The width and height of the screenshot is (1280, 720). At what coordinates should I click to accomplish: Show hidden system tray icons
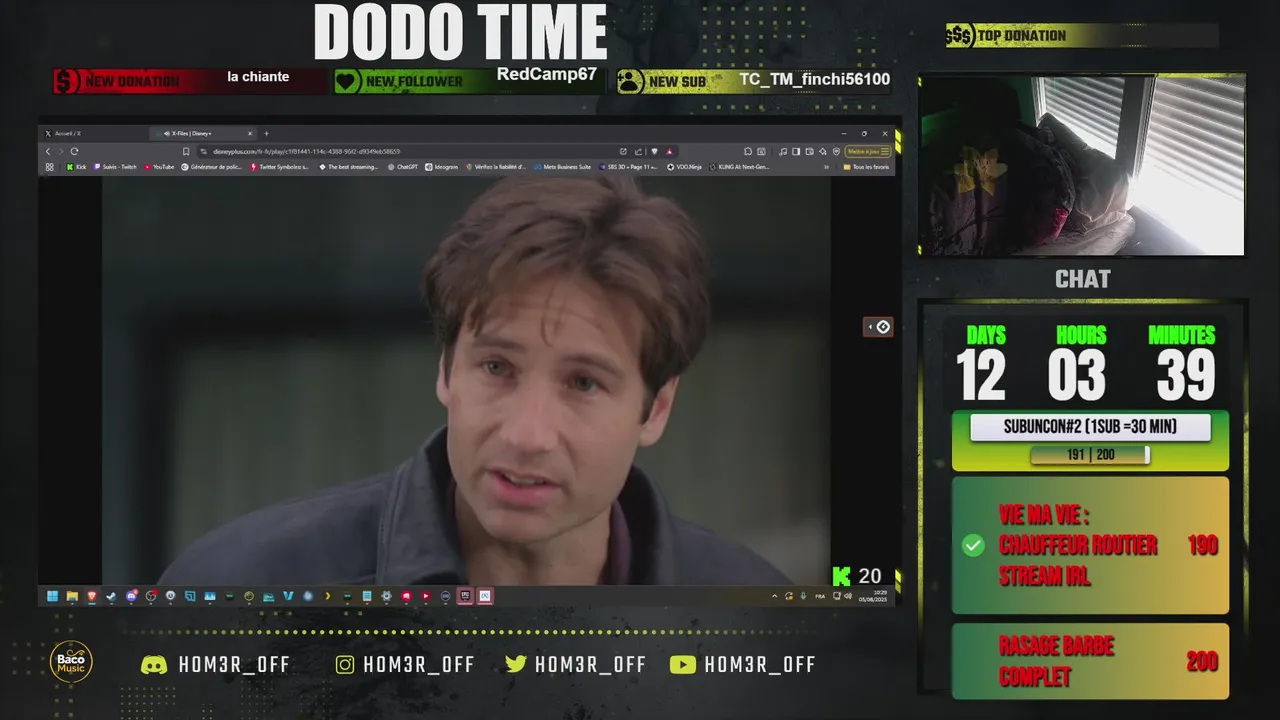click(774, 596)
